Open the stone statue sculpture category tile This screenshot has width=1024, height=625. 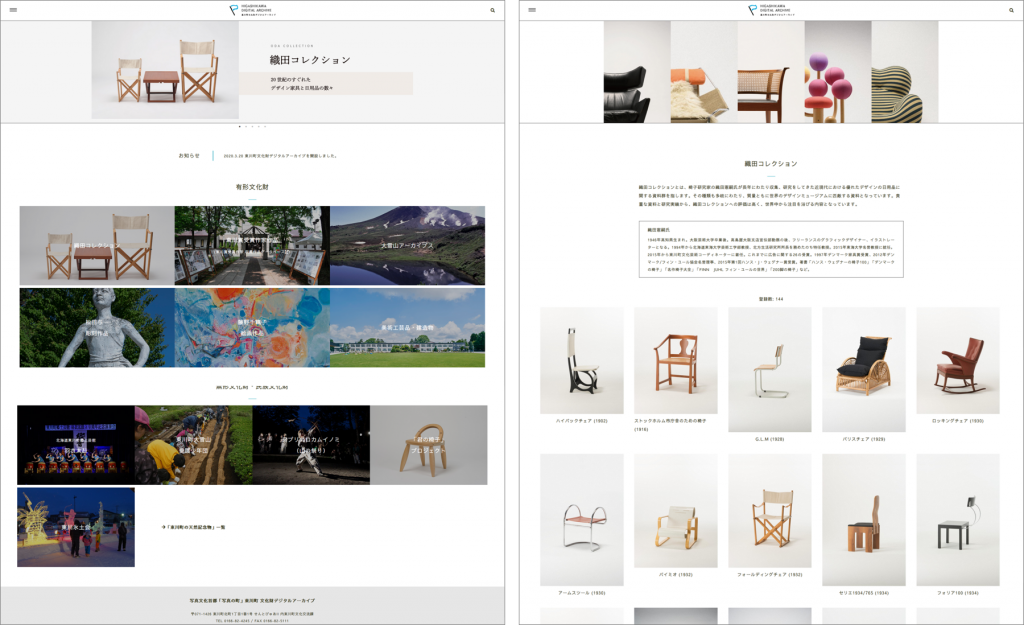97,327
